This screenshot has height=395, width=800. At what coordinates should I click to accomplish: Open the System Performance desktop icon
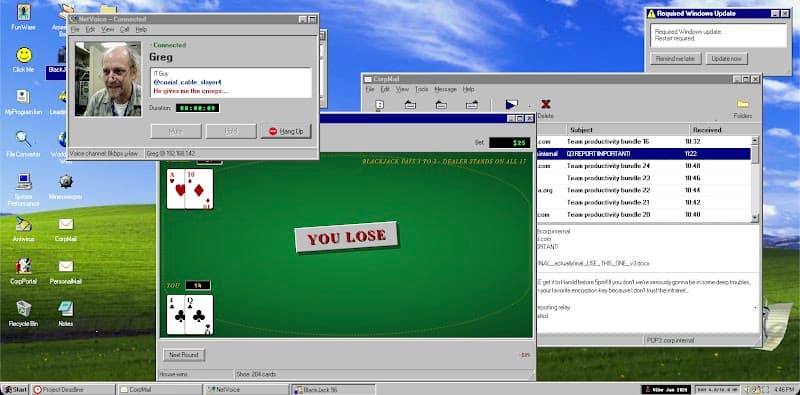click(x=23, y=190)
